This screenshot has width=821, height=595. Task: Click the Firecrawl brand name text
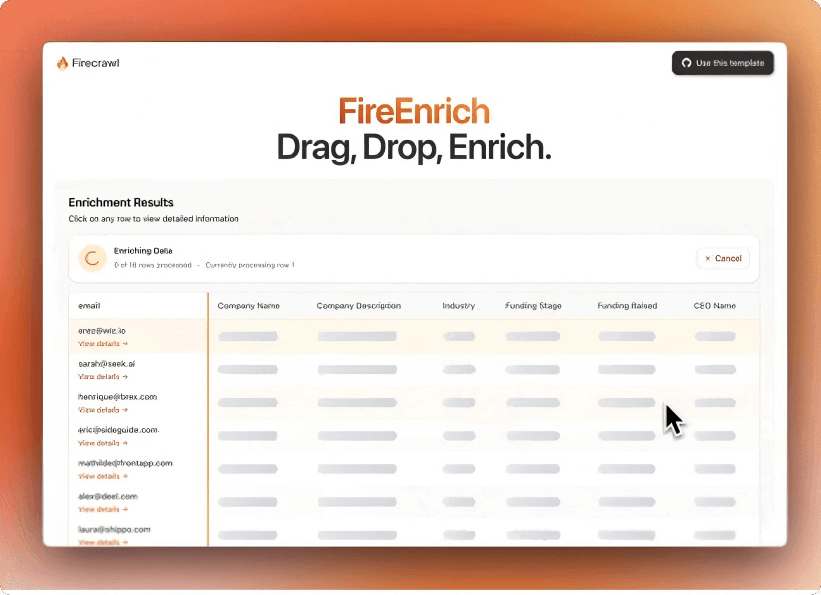click(x=96, y=63)
